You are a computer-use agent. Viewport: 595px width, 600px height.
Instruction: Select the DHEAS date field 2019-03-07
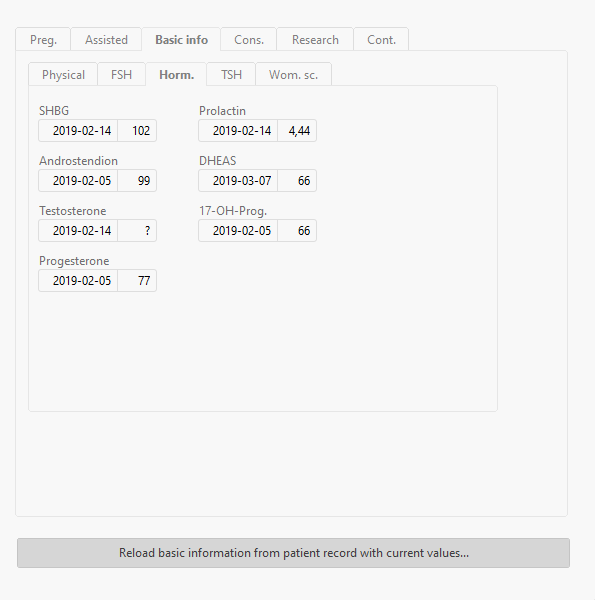click(238, 181)
